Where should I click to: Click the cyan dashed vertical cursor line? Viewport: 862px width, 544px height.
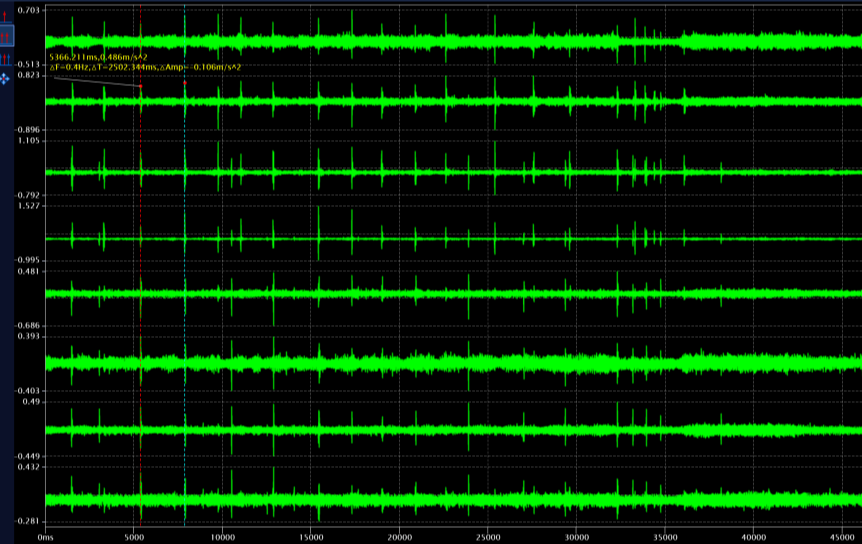pyautogui.click(x=185, y=300)
